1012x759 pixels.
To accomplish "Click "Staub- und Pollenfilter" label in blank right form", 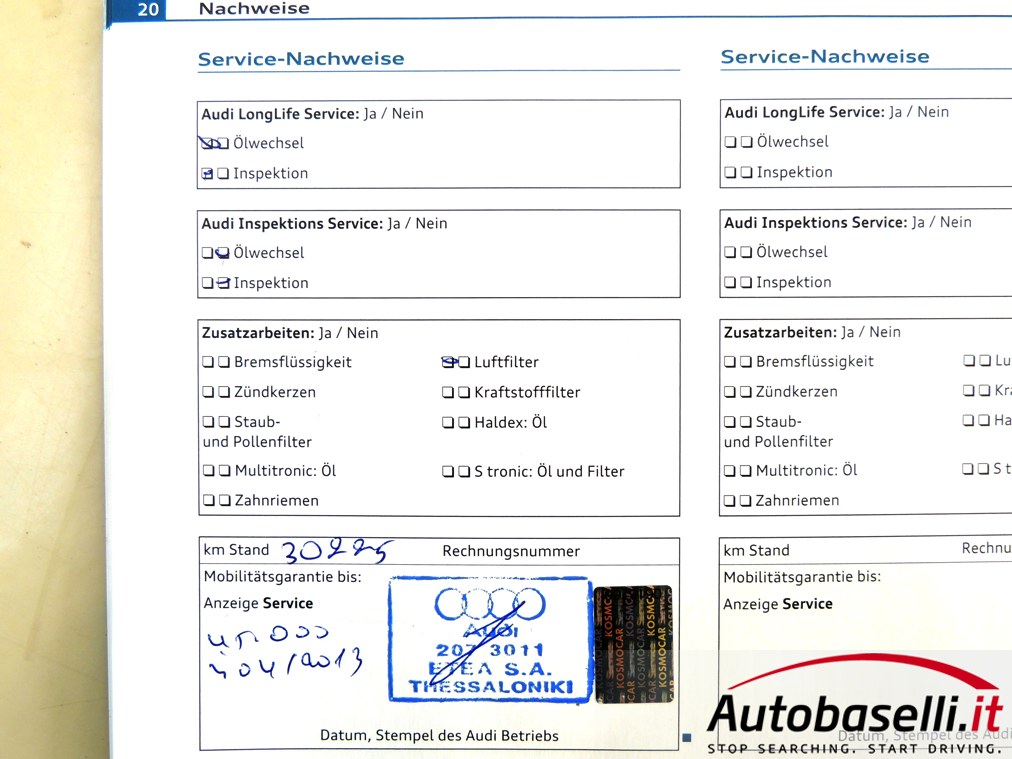I will pyautogui.click(x=778, y=432).
